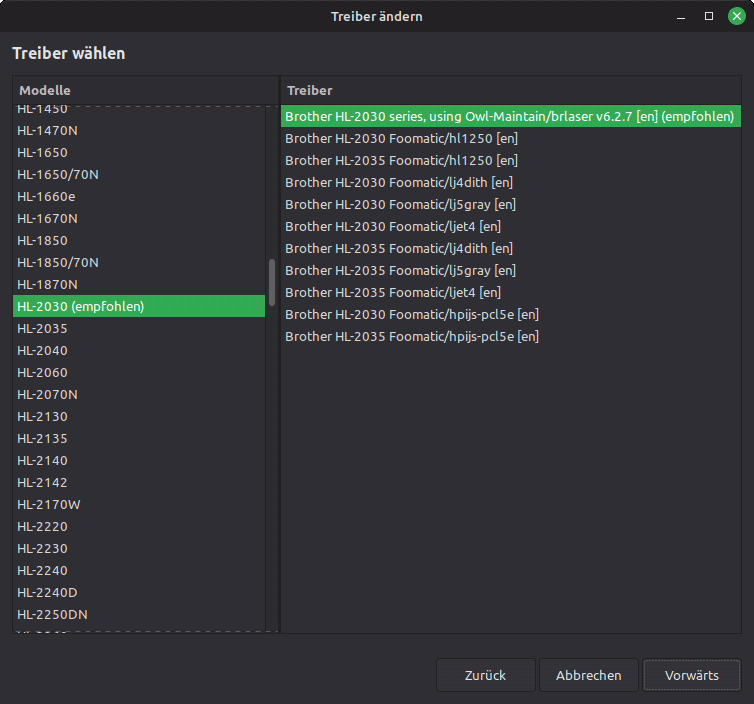Click the Zurück button
Screen dimensions: 754x704
coord(485,675)
